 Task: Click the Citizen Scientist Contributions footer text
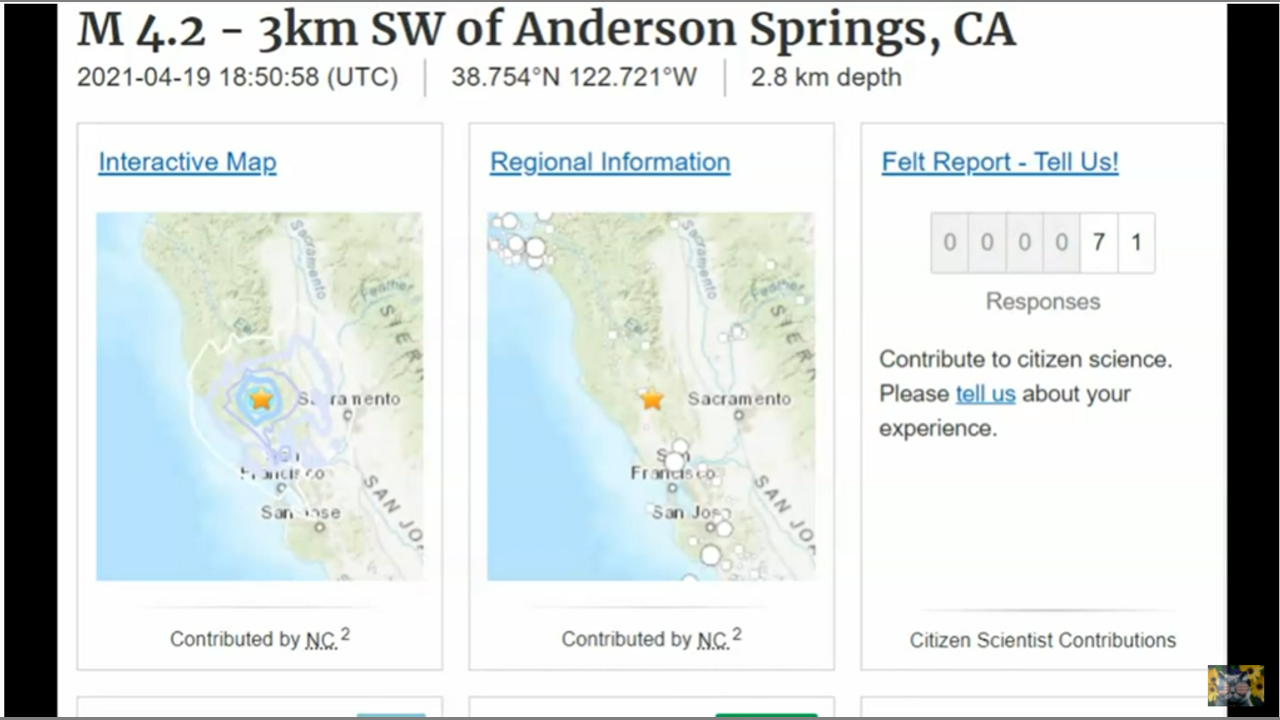pyautogui.click(x=1042, y=640)
